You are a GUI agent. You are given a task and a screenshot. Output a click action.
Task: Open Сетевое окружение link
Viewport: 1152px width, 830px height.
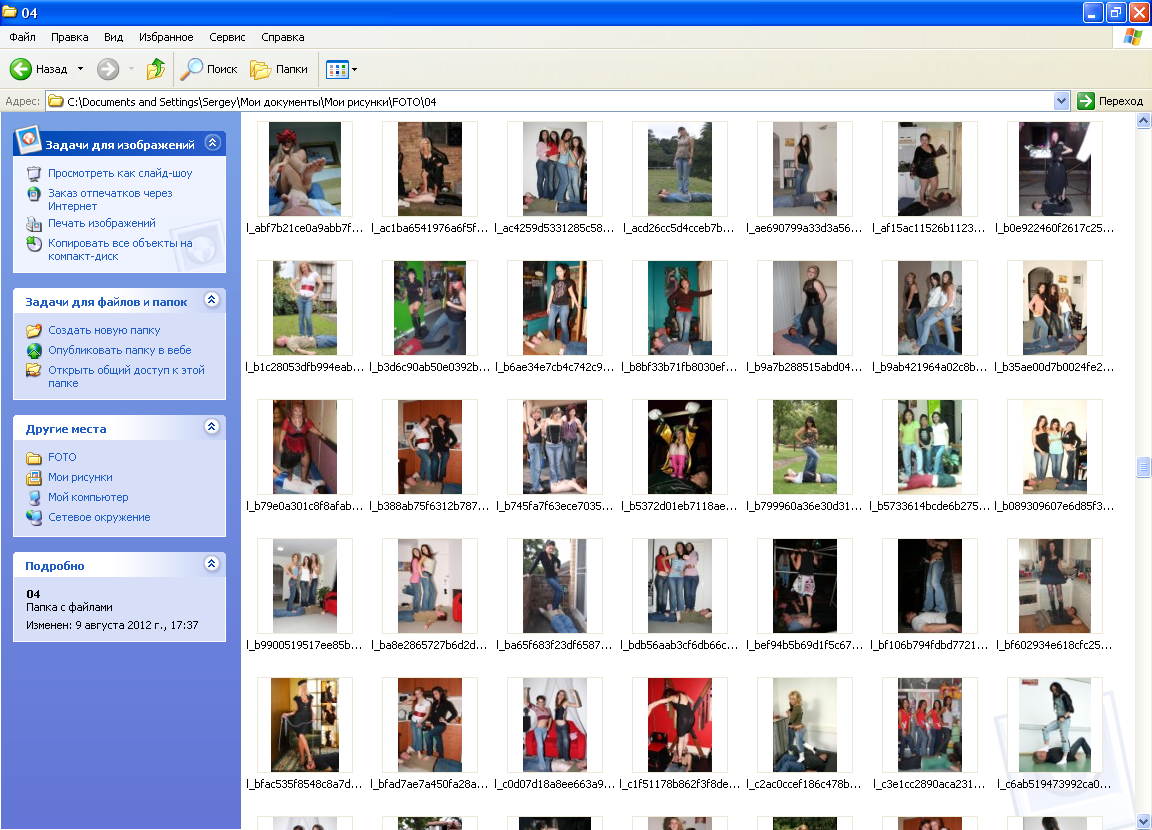99,517
